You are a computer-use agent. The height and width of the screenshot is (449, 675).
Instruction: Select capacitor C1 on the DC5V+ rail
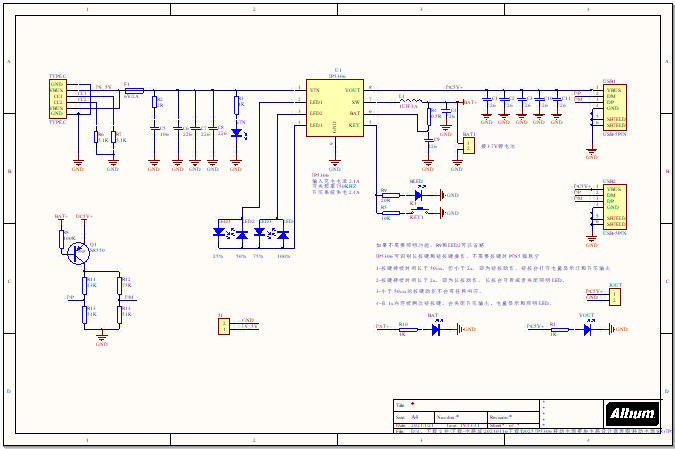tap(486, 99)
